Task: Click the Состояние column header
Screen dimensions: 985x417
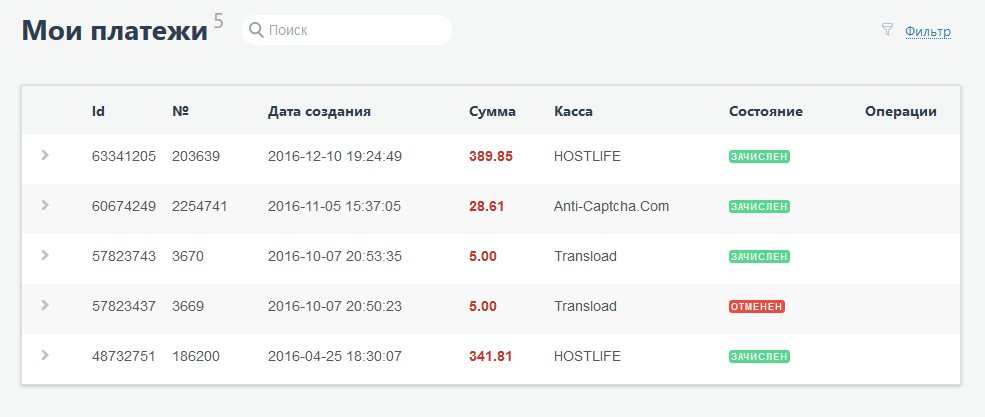Action: pos(766,111)
